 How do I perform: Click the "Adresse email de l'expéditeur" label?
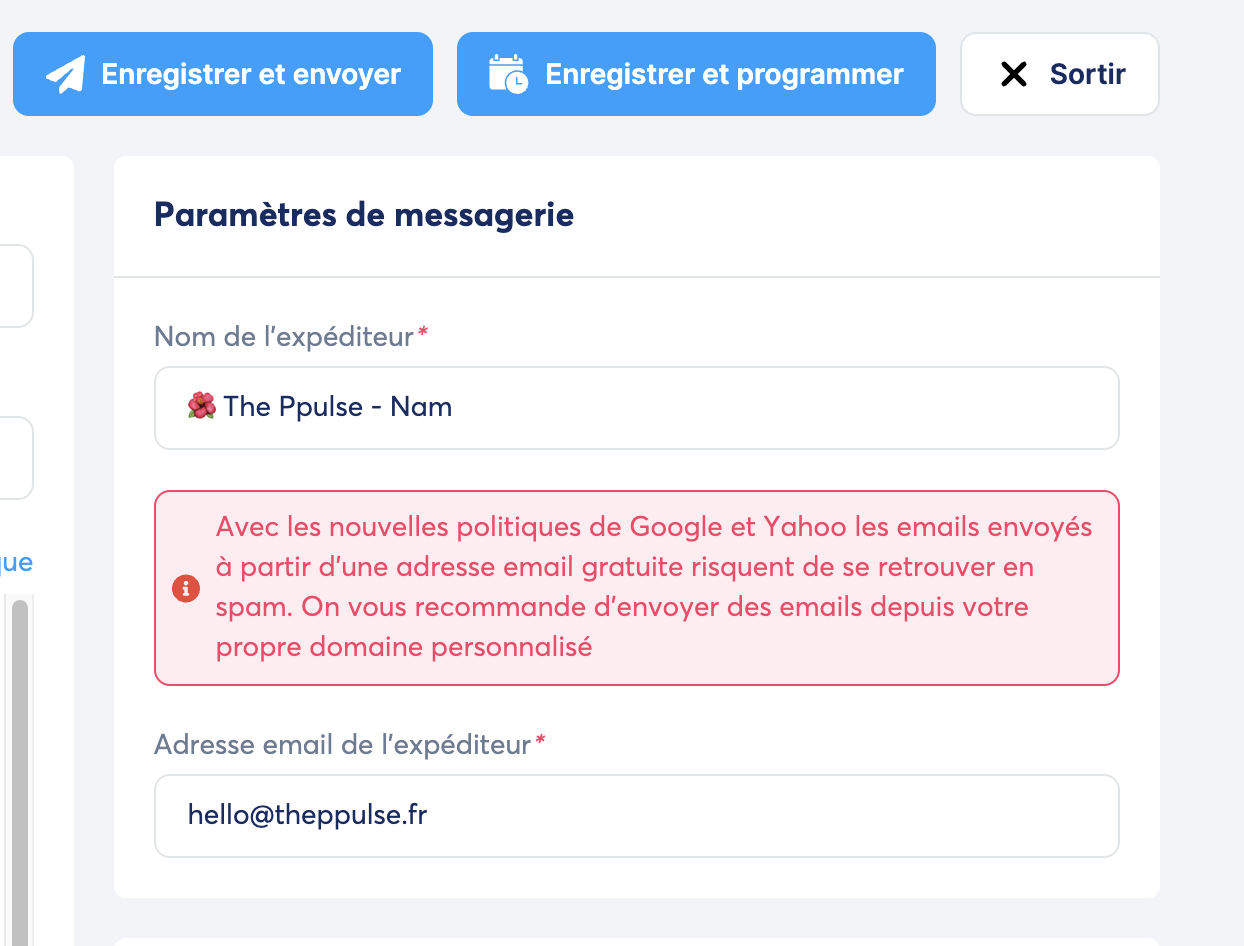coord(342,745)
